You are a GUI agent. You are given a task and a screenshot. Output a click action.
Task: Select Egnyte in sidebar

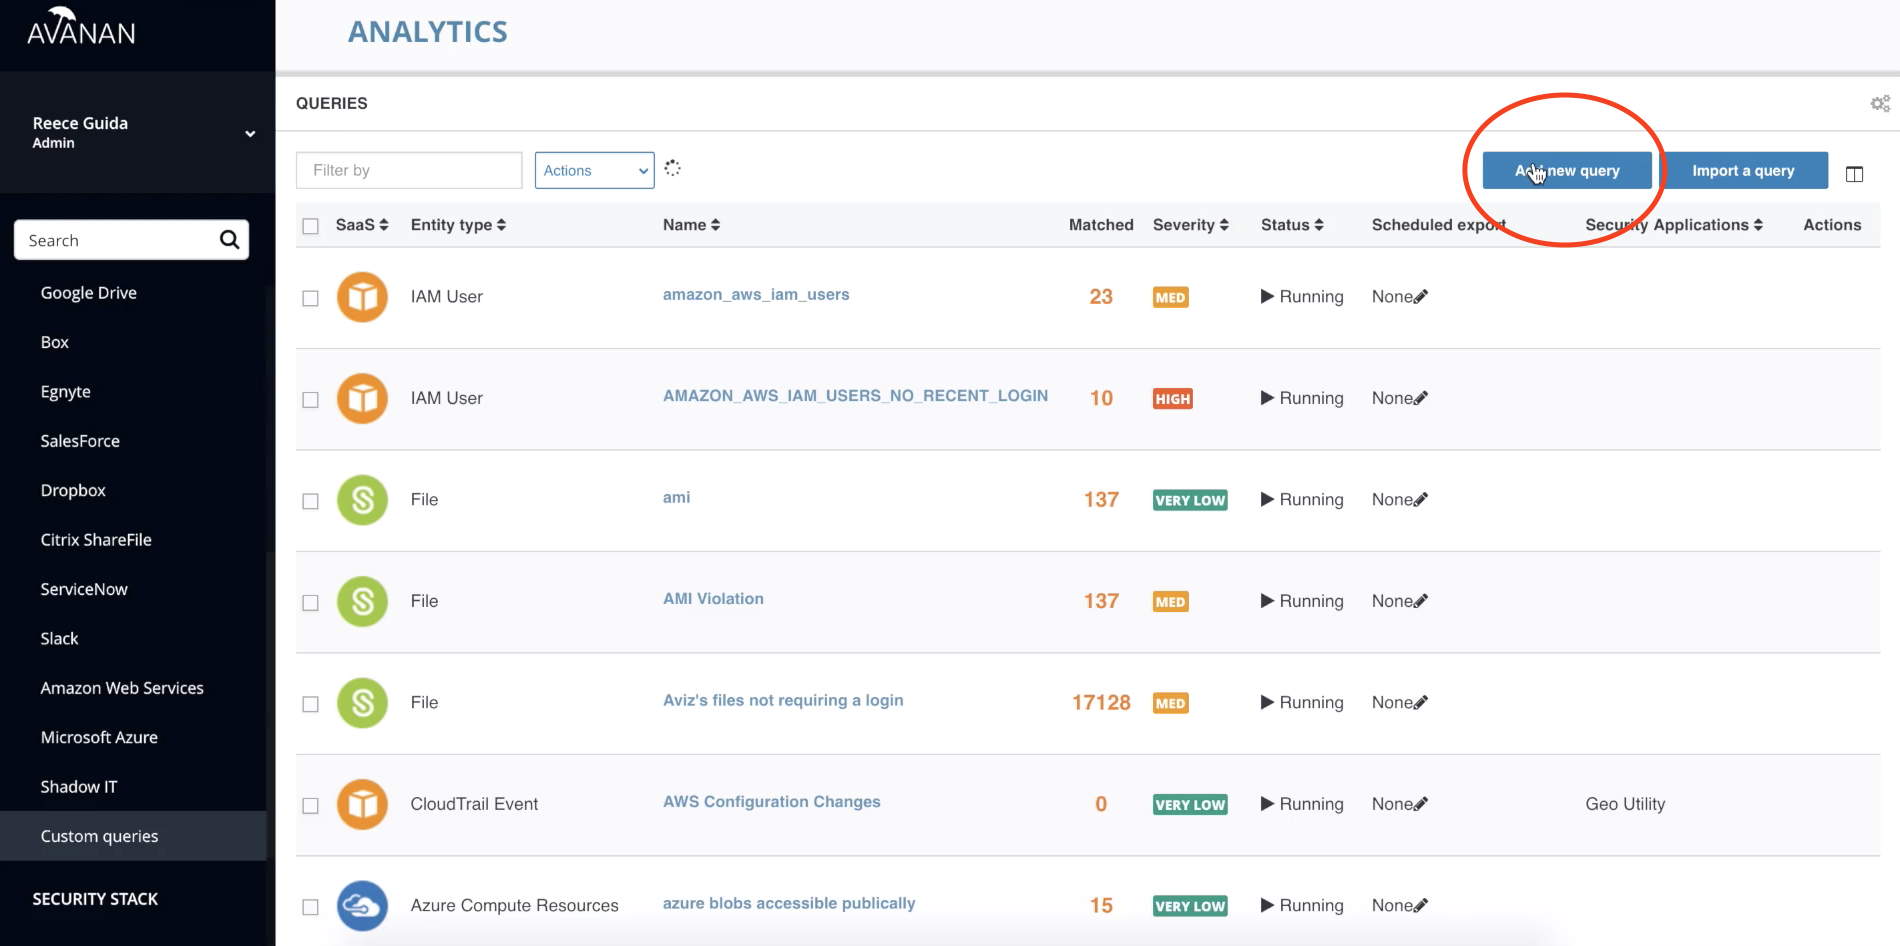(x=66, y=392)
